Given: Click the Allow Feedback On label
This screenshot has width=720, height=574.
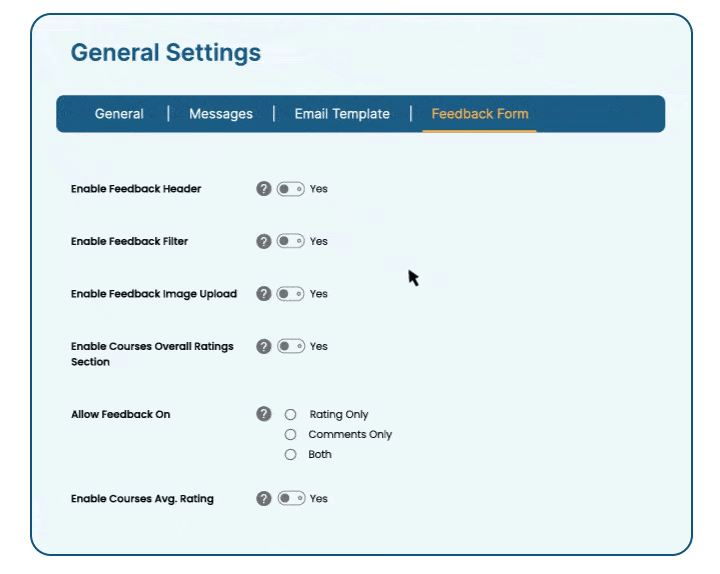Looking at the screenshot, I should coord(121,414).
